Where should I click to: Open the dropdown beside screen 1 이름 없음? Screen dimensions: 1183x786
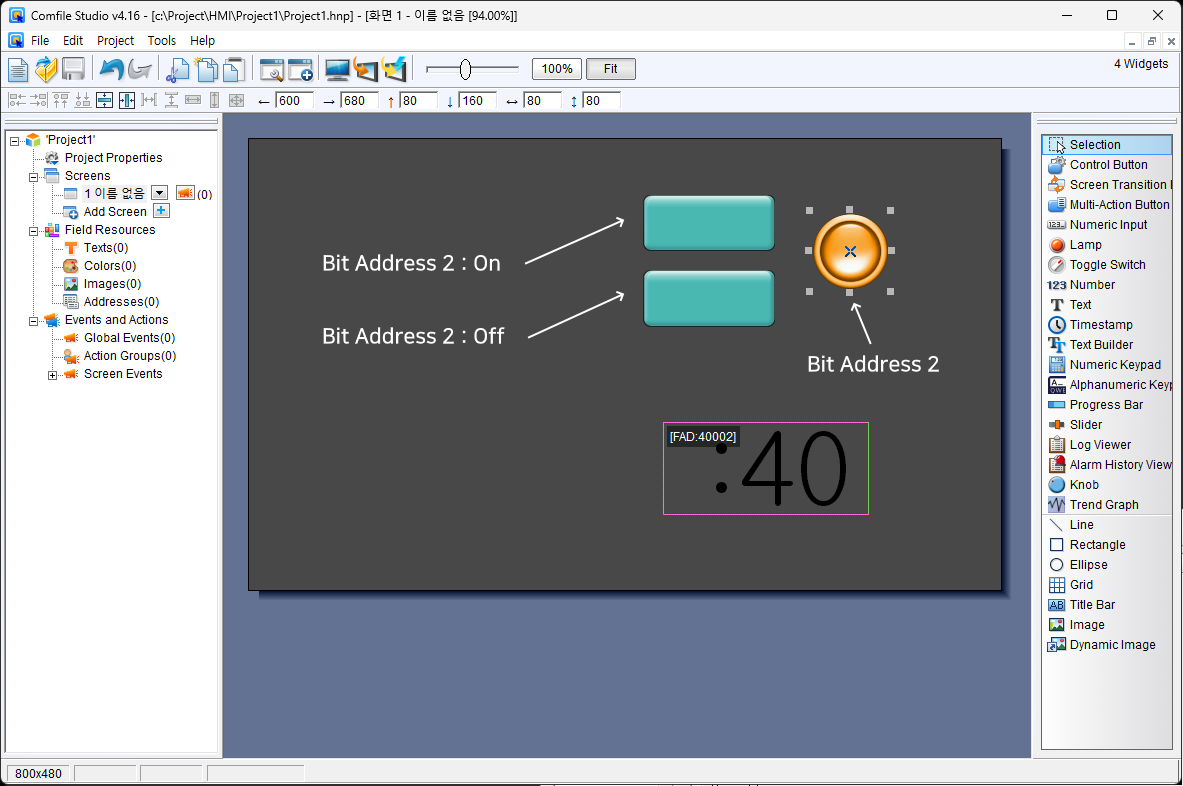(x=159, y=193)
